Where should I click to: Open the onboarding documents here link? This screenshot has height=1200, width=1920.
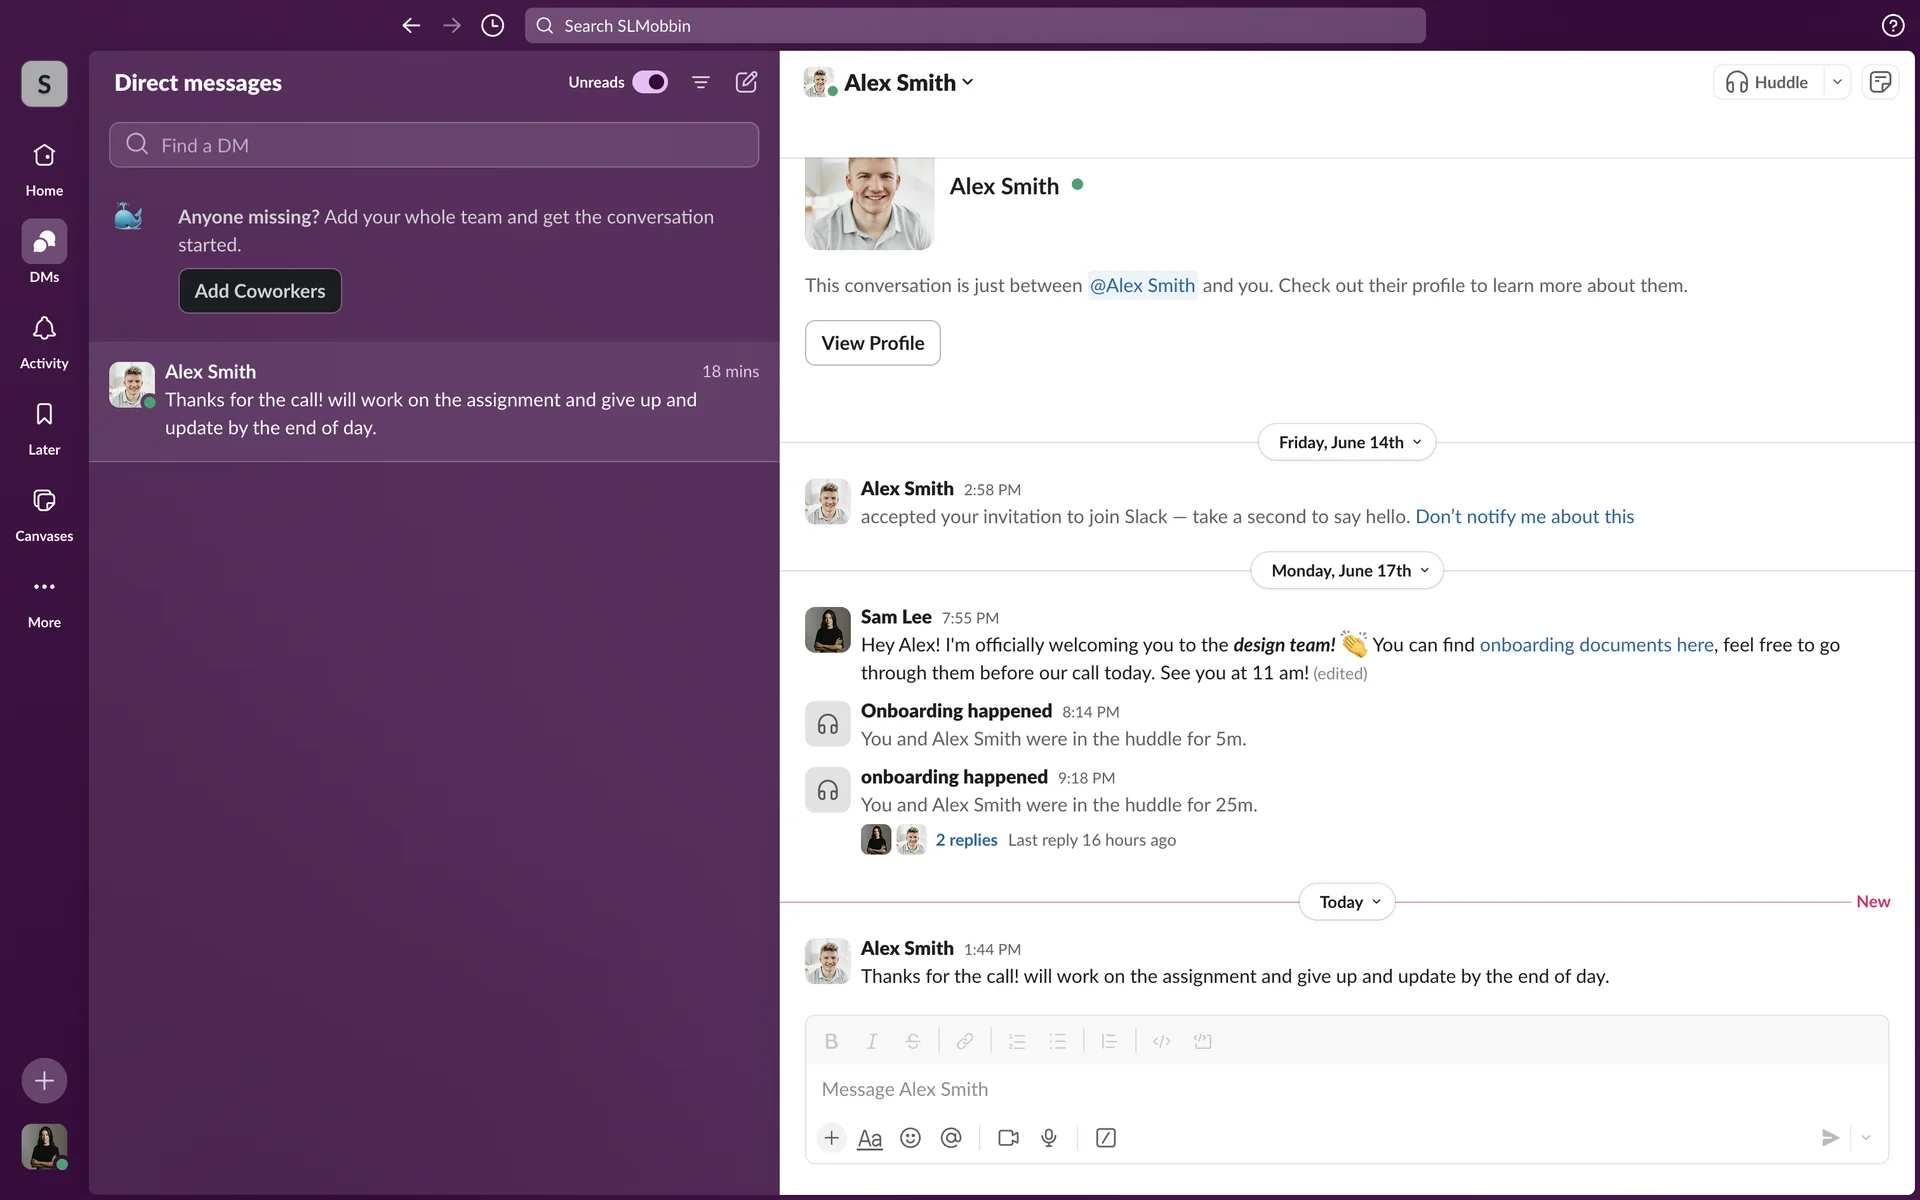[1596, 645]
